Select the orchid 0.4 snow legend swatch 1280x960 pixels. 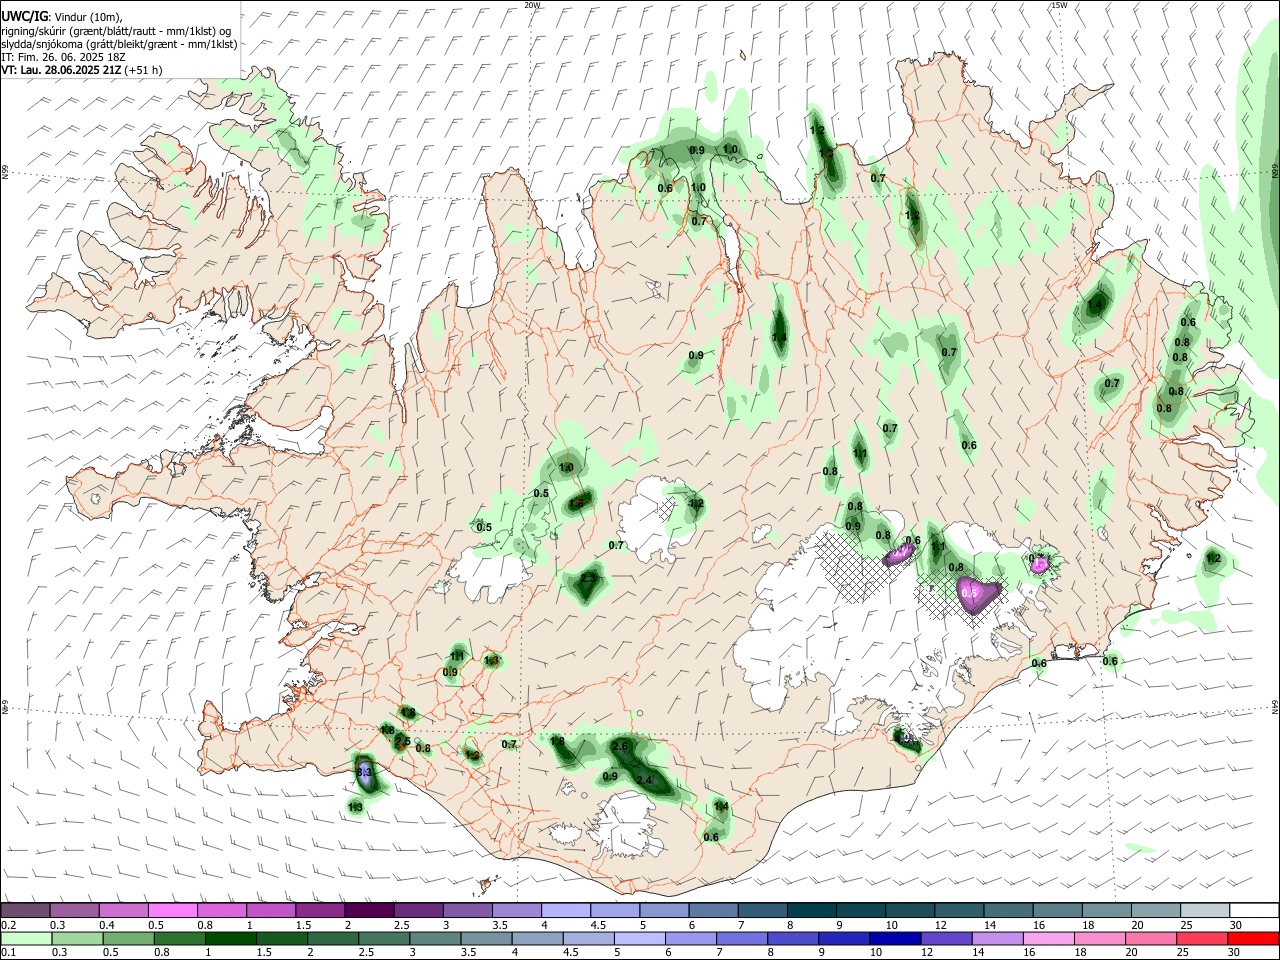coord(123,911)
